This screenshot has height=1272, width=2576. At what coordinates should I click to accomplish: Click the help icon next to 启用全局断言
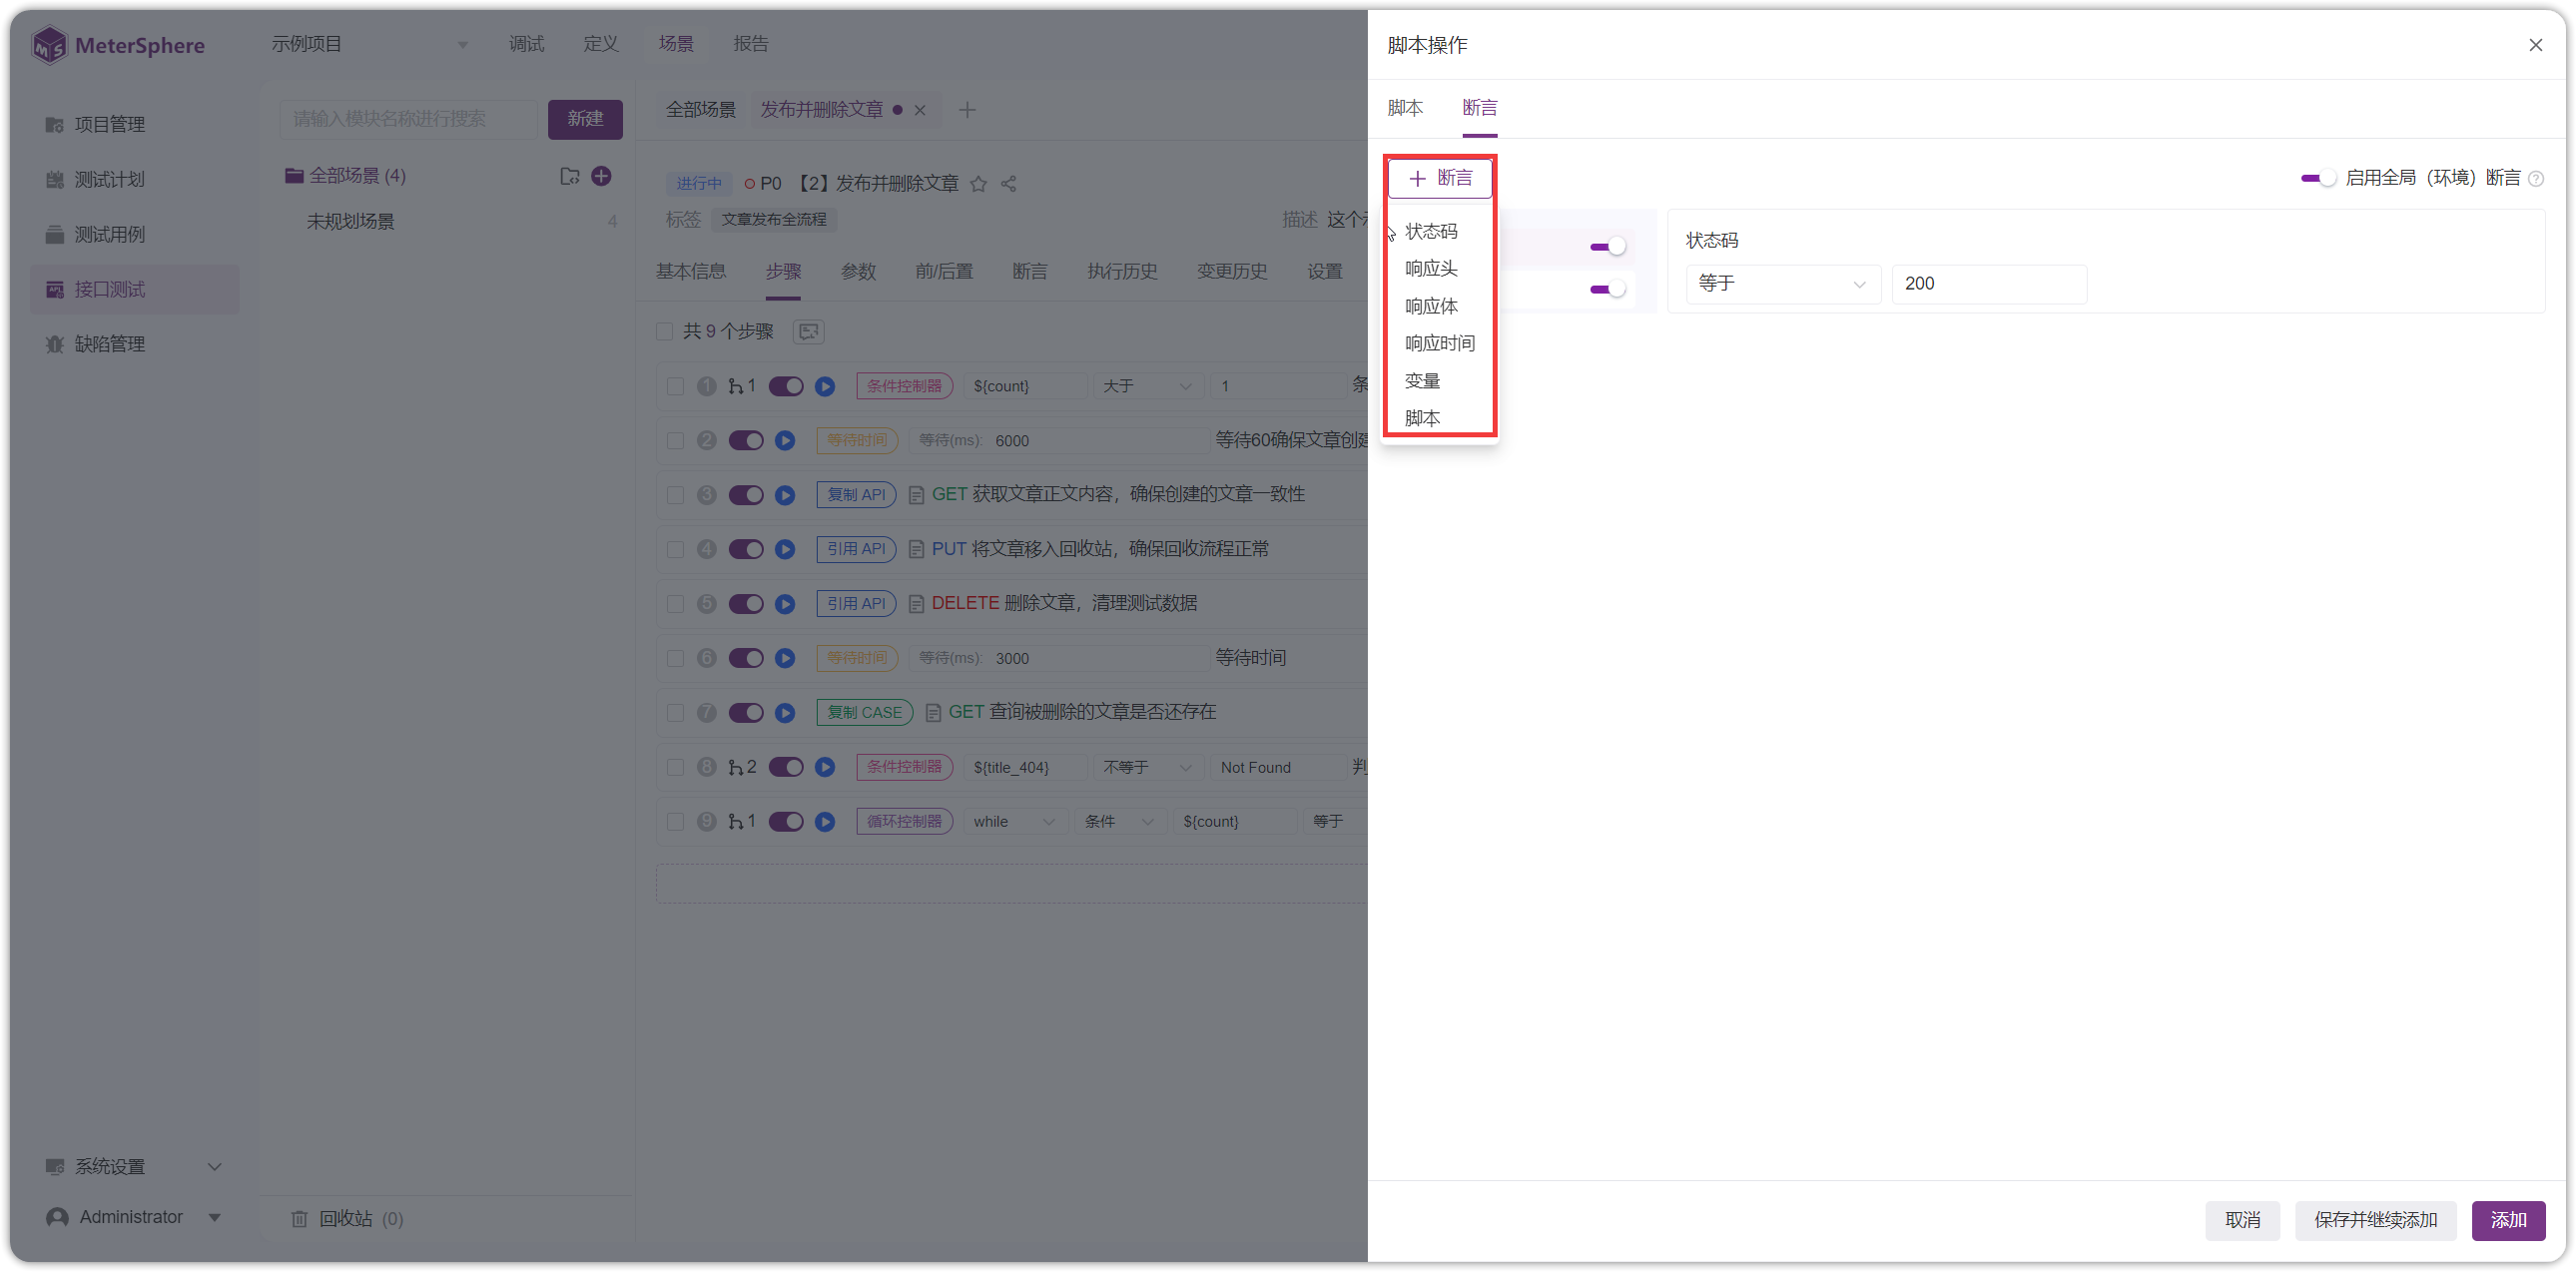click(x=2535, y=179)
